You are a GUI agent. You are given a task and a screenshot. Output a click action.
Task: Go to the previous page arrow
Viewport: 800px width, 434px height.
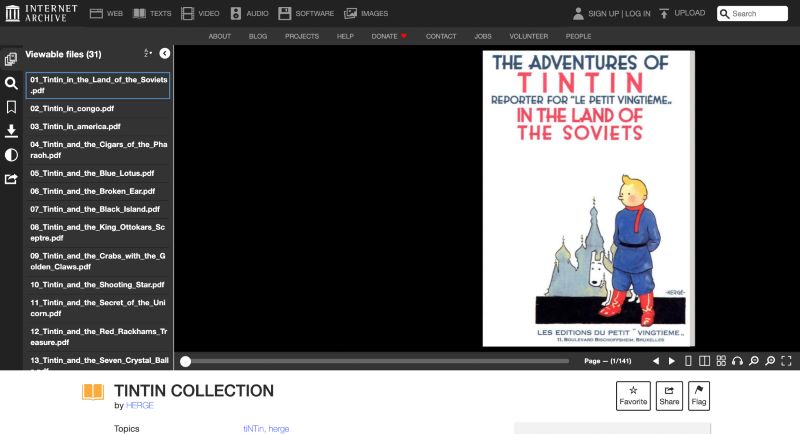click(x=656, y=361)
